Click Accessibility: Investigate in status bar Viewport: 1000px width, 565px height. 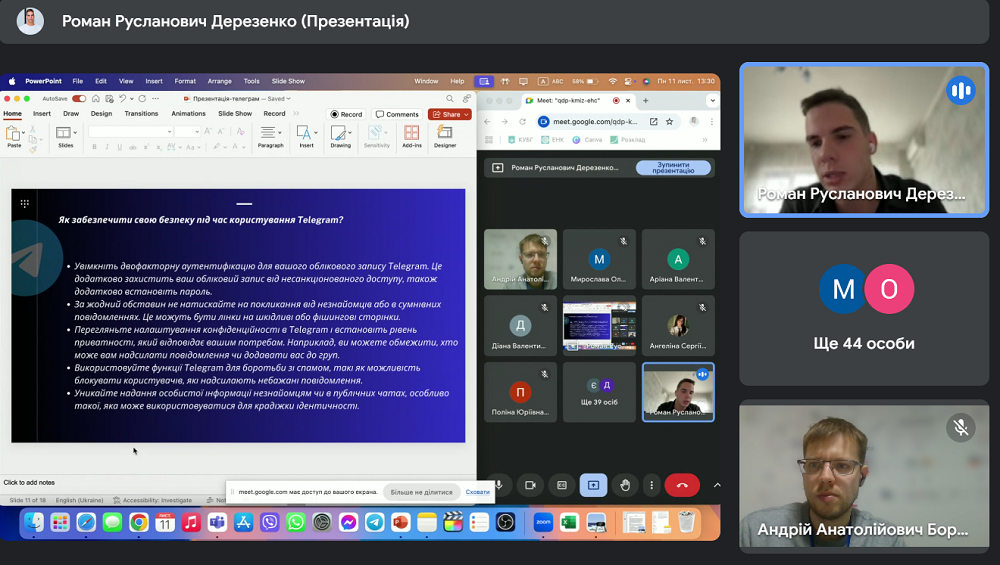click(x=152, y=500)
